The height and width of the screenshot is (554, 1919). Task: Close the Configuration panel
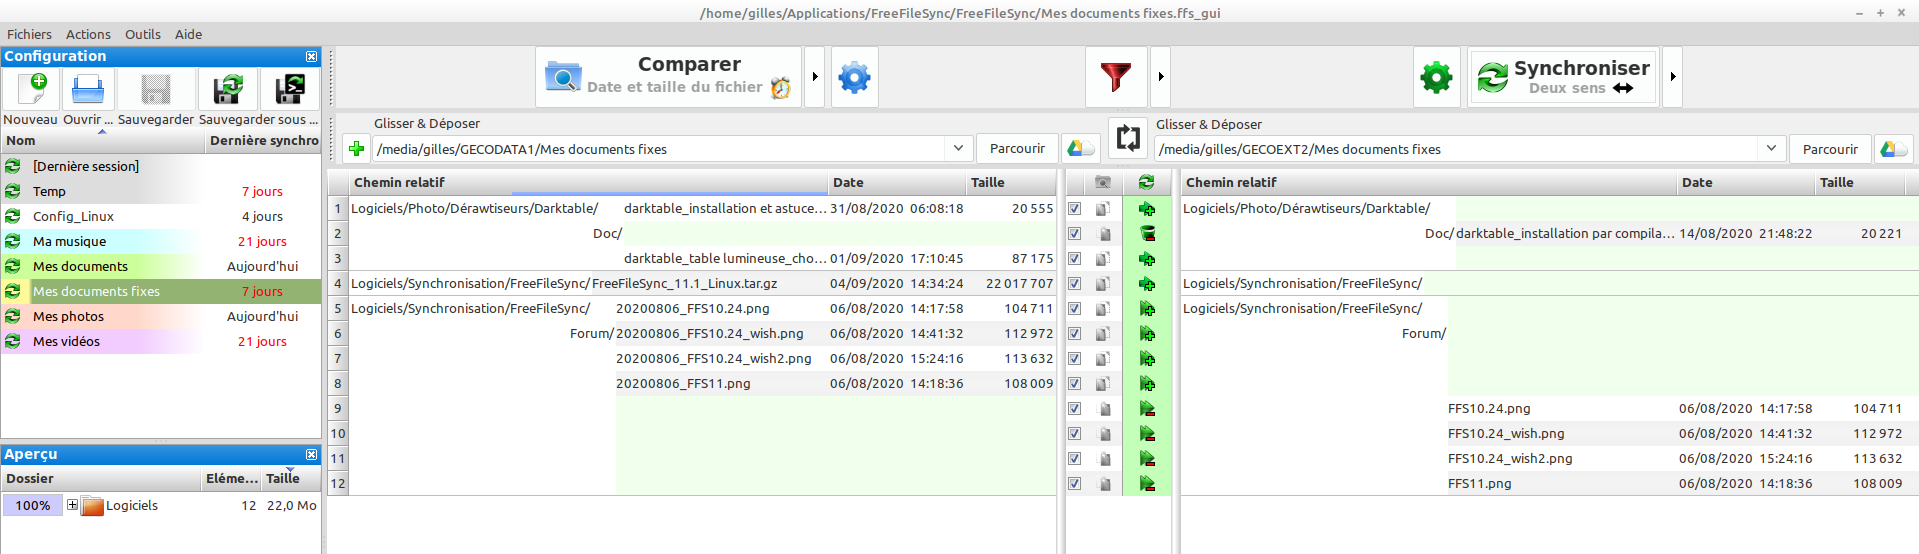pos(311,57)
